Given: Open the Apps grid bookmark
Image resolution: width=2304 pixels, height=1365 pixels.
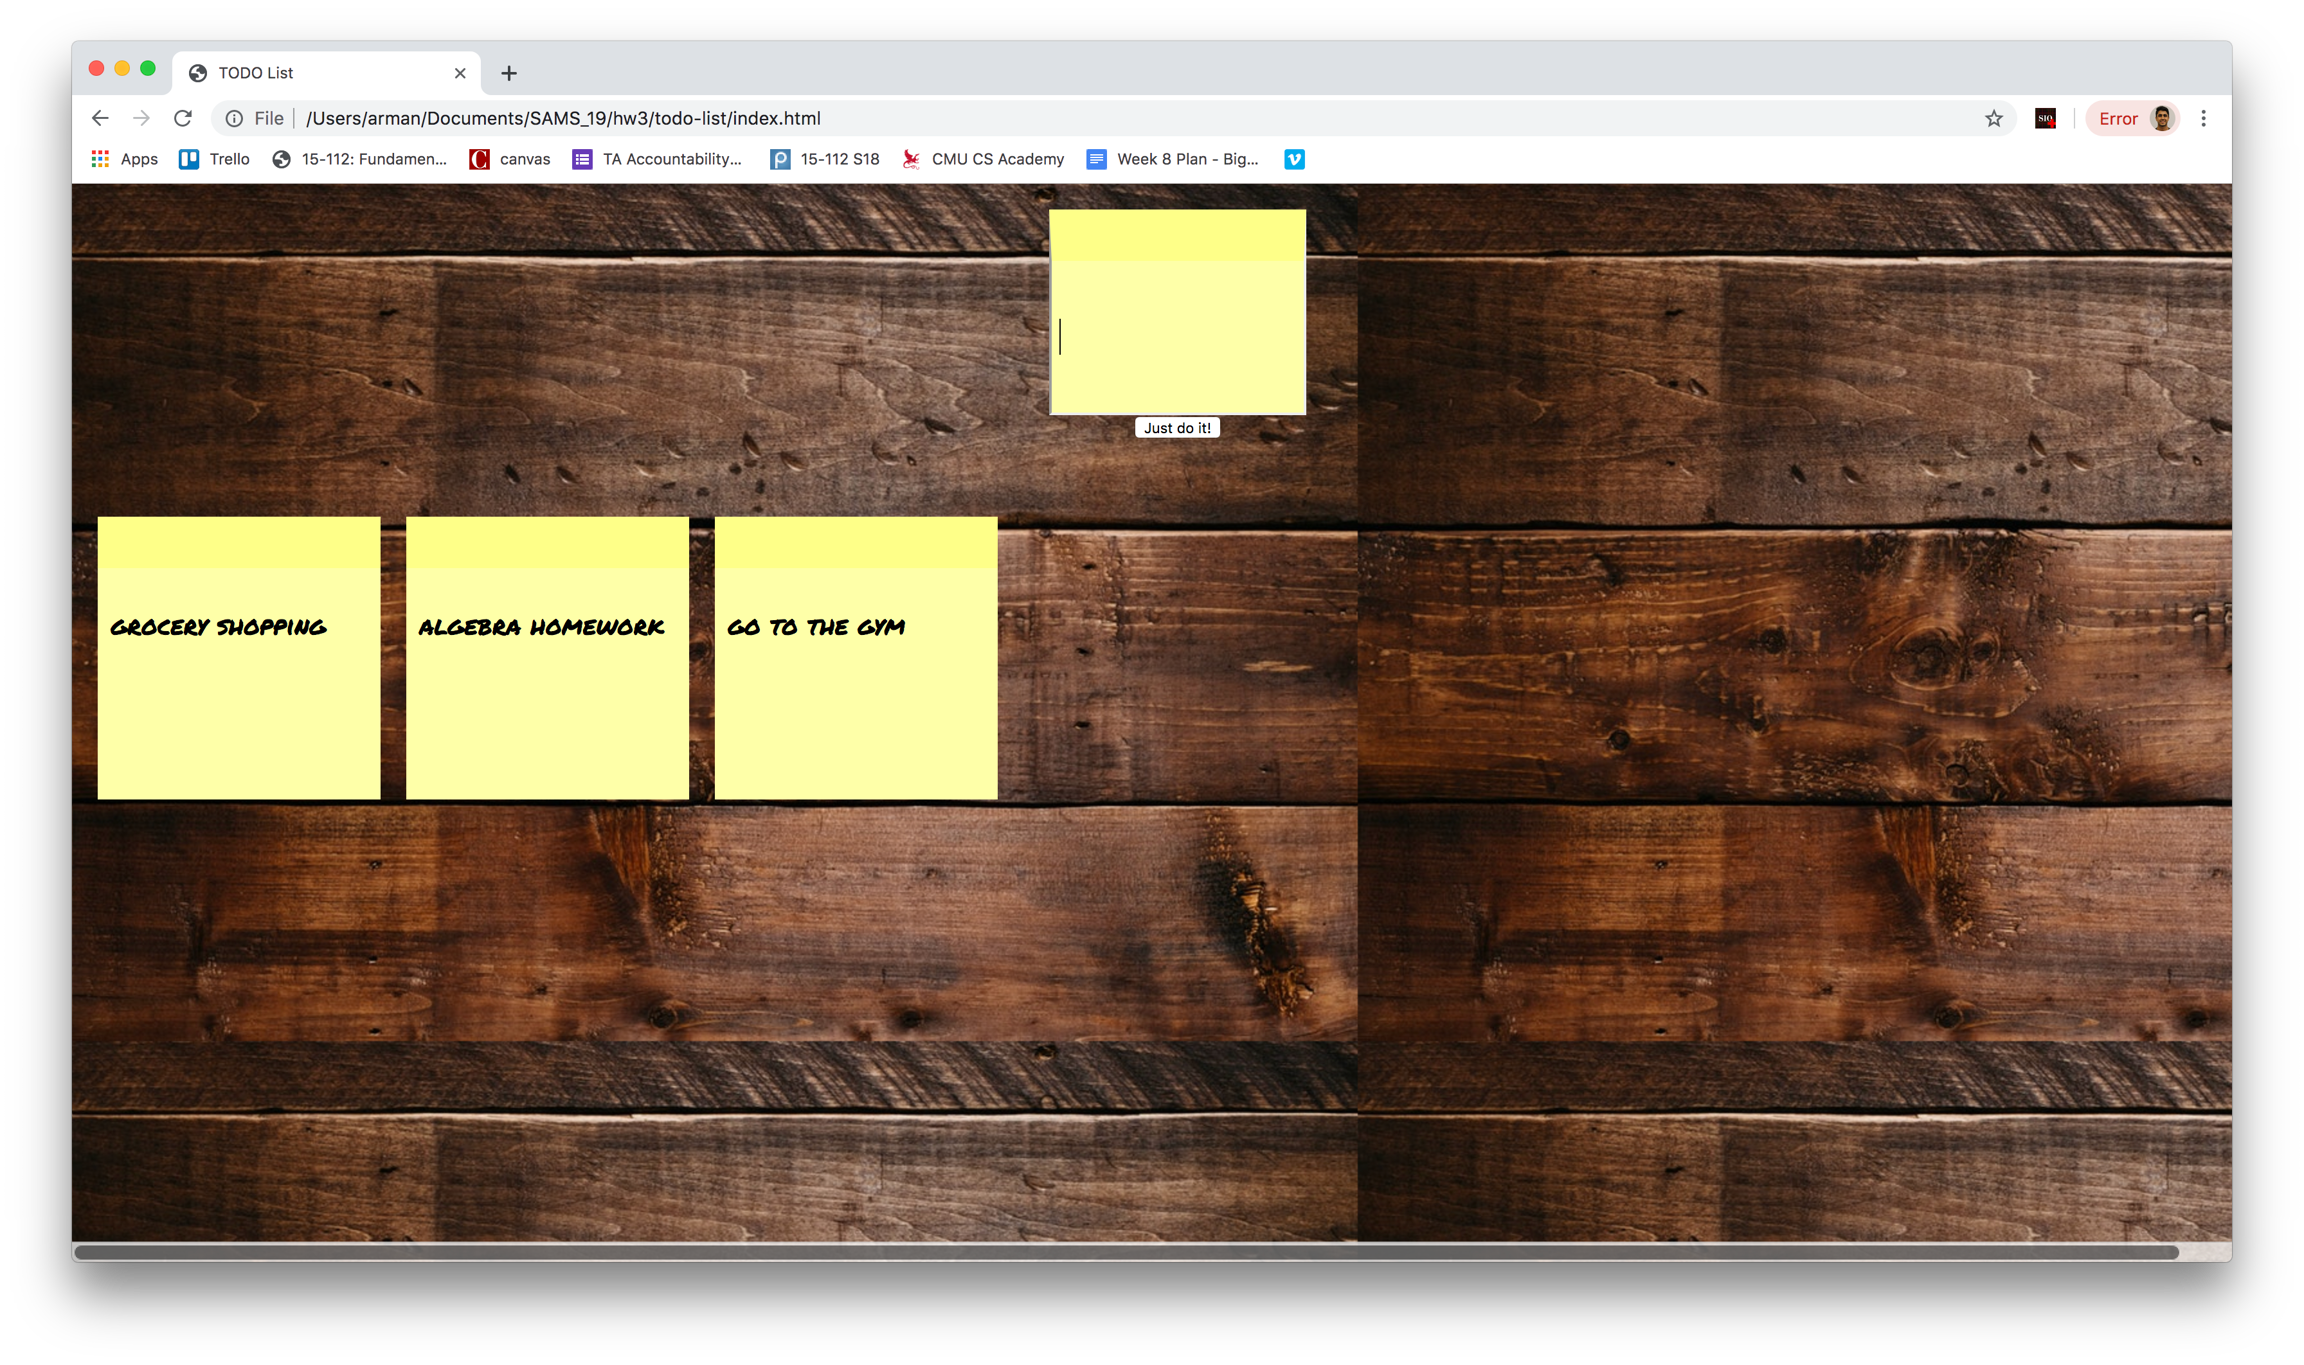Looking at the screenshot, I should tap(125, 159).
